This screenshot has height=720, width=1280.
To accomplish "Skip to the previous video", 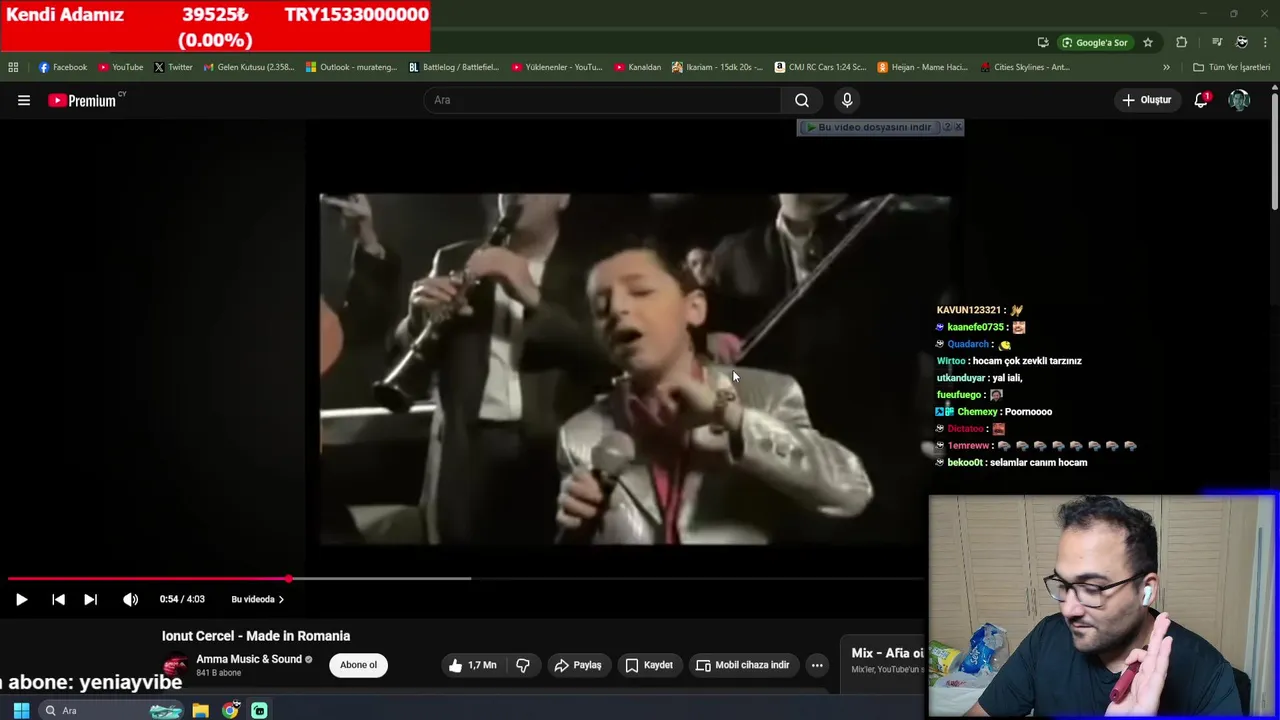I will click(x=58, y=599).
